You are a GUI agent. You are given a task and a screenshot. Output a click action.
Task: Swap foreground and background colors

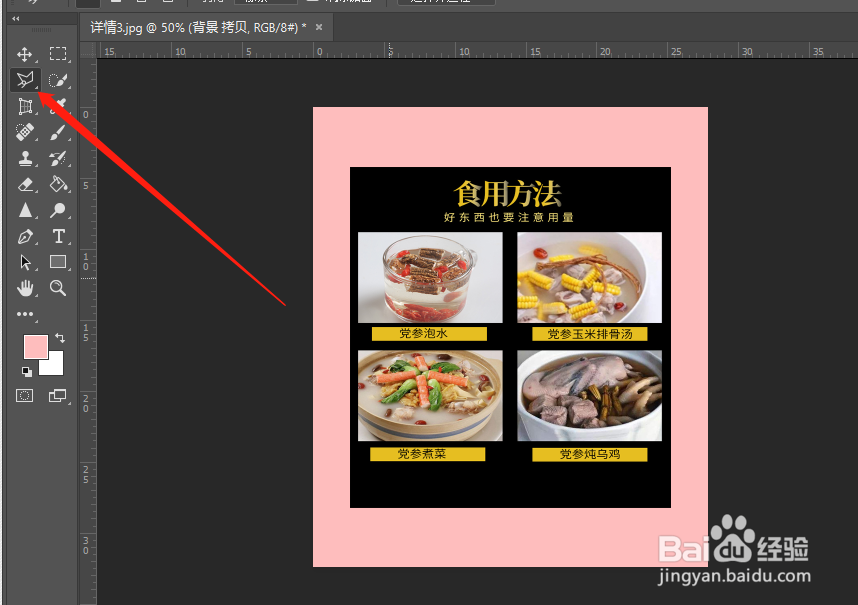(60, 338)
